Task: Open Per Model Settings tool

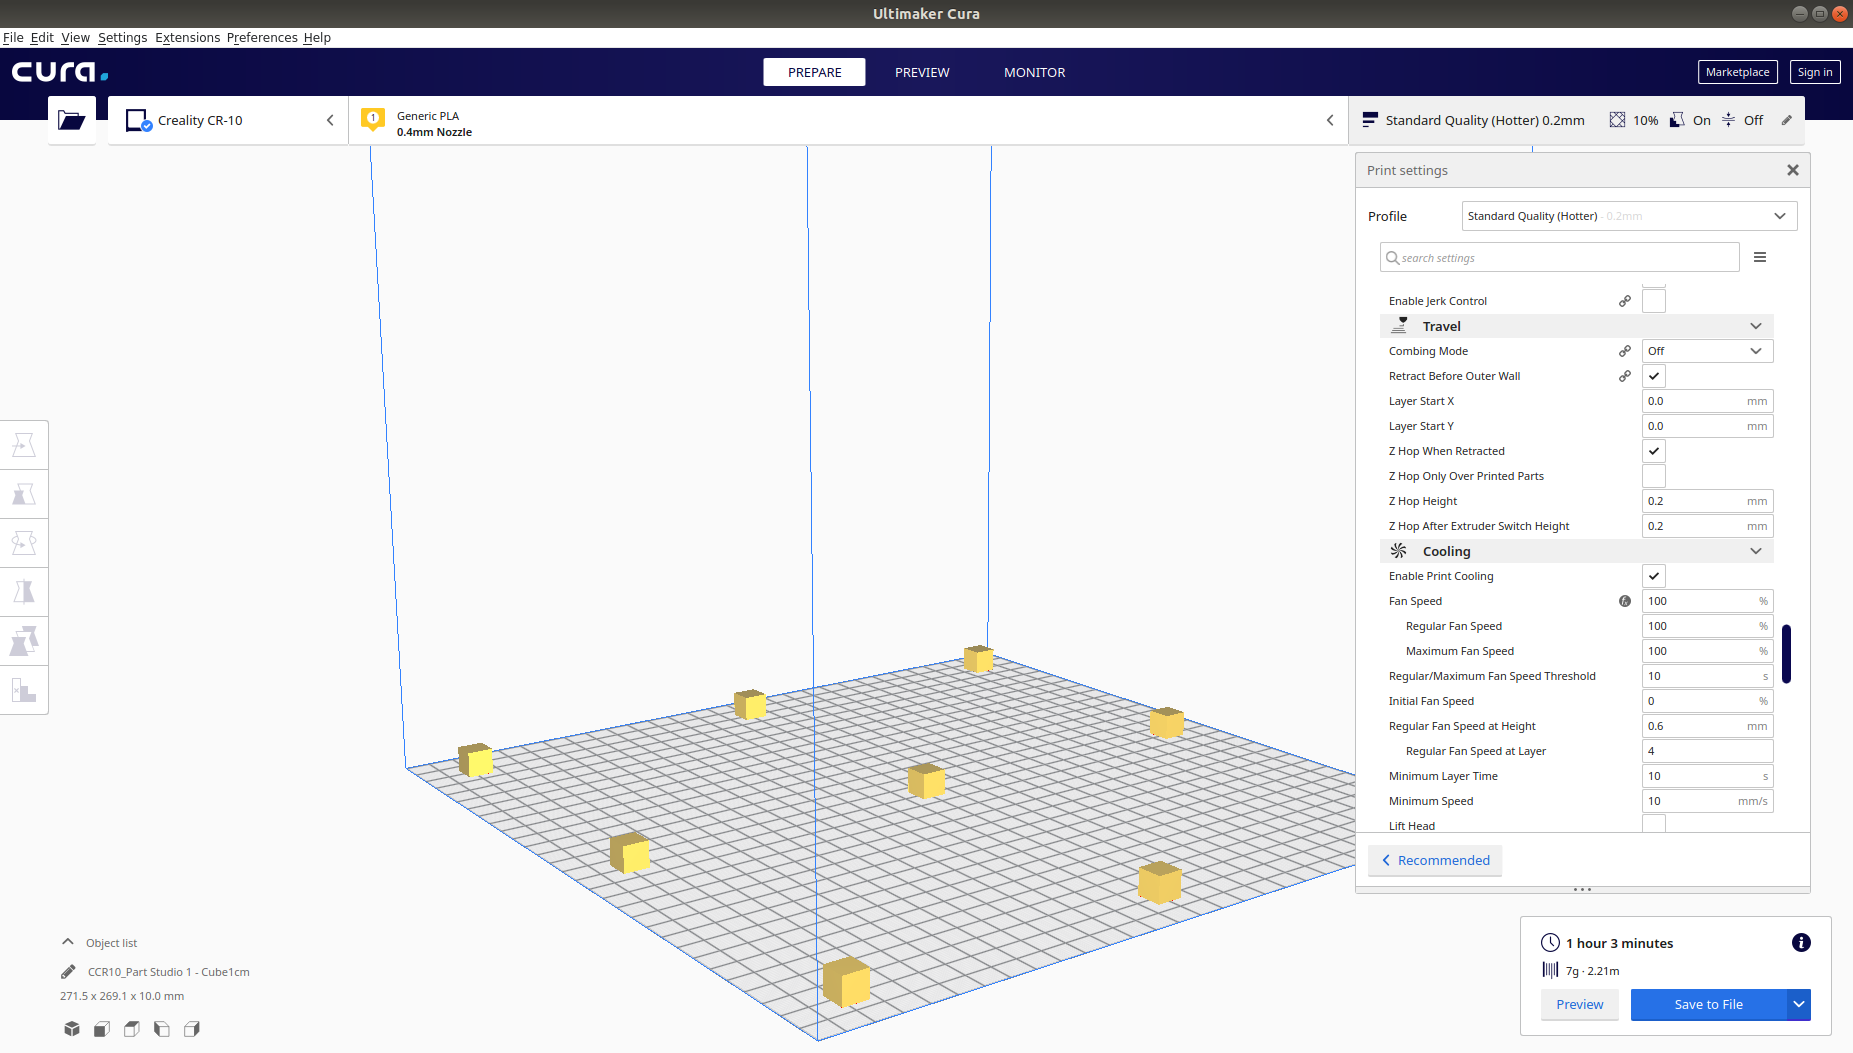Action: pyautogui.click(x=24, y=641)
